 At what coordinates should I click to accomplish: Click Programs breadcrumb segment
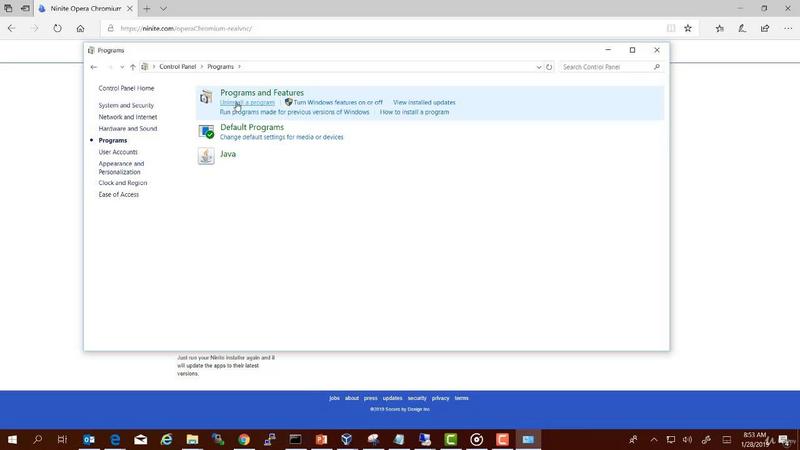[220, 67]
